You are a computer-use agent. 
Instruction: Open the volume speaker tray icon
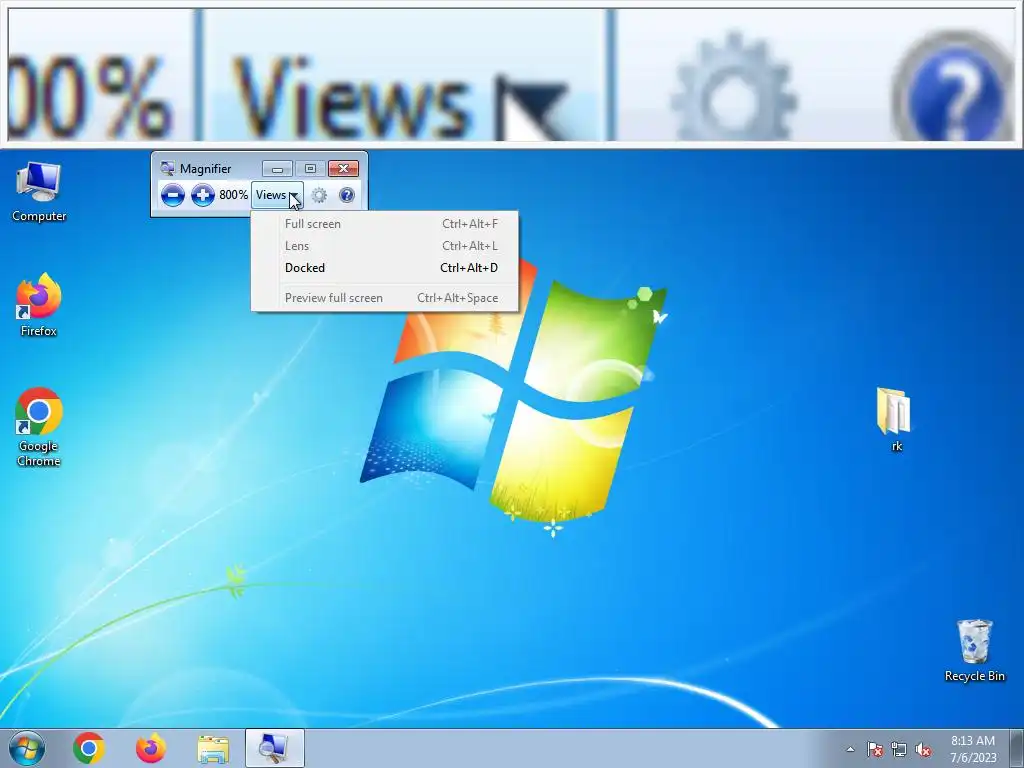[x=923, y=749]
